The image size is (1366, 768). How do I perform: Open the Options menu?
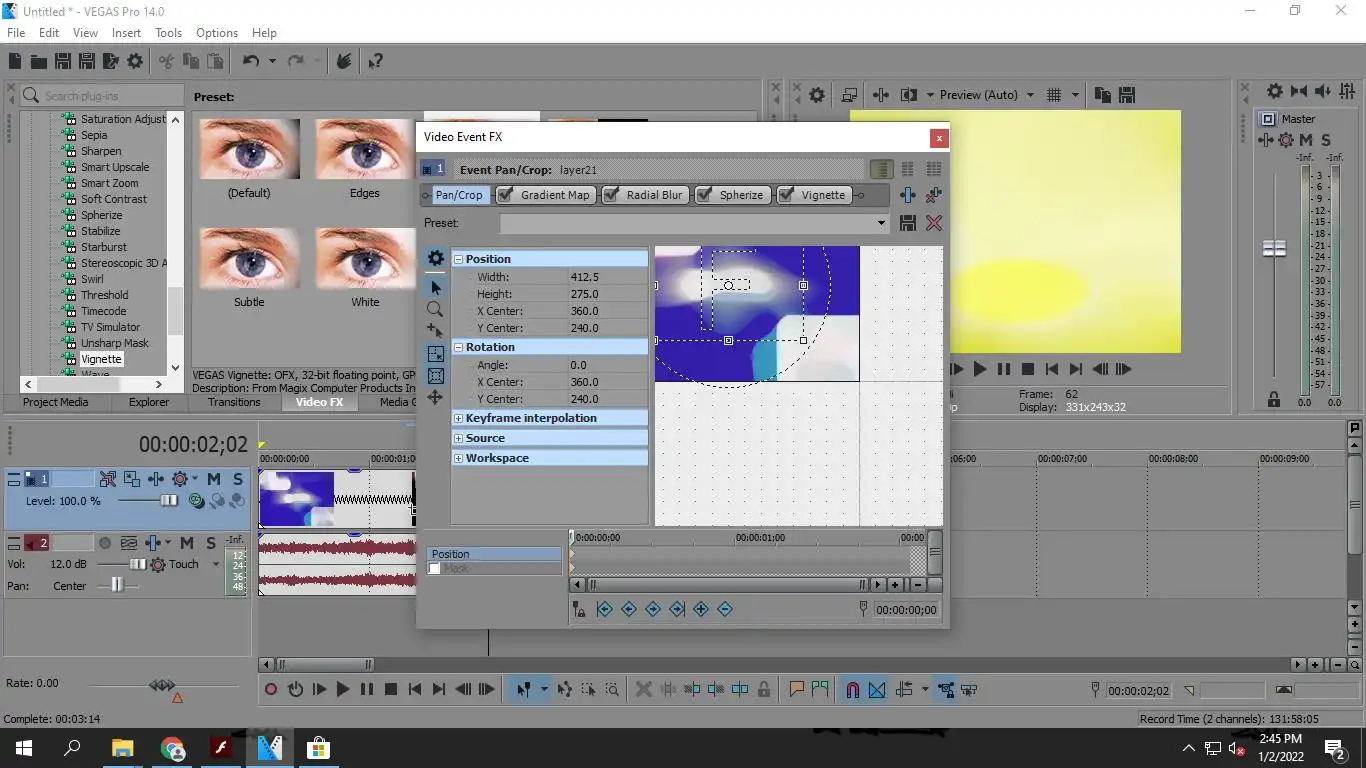217,33
